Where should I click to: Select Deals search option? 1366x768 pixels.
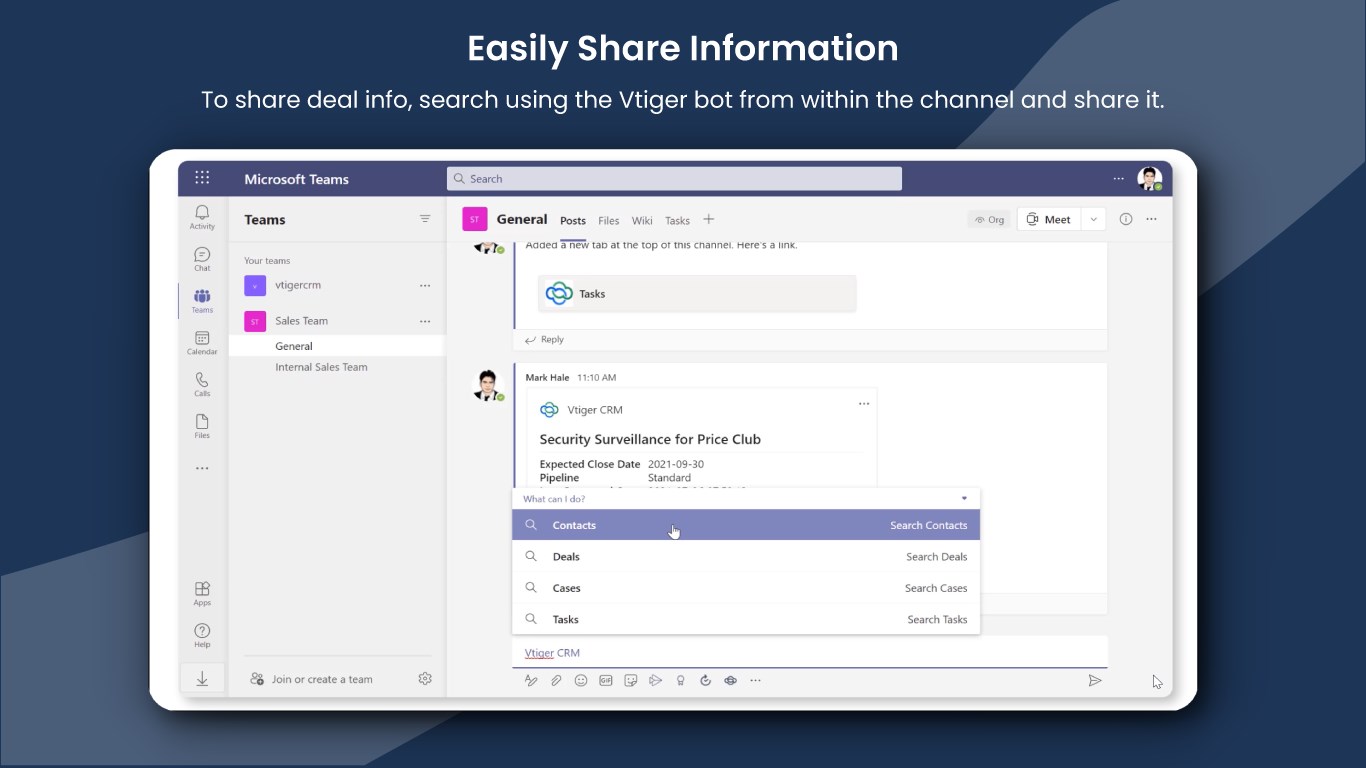(746, 556)
